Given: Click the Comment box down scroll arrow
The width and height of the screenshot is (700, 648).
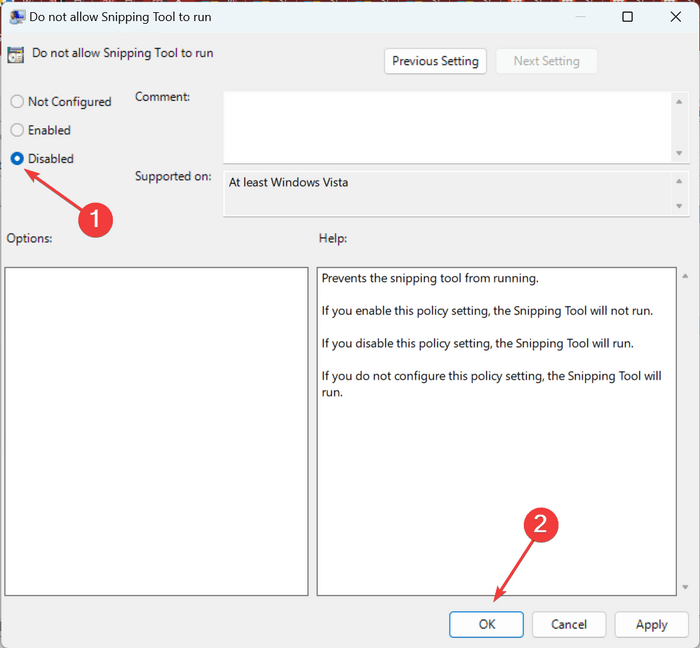Looking at the screenshot, I should 679,153.
